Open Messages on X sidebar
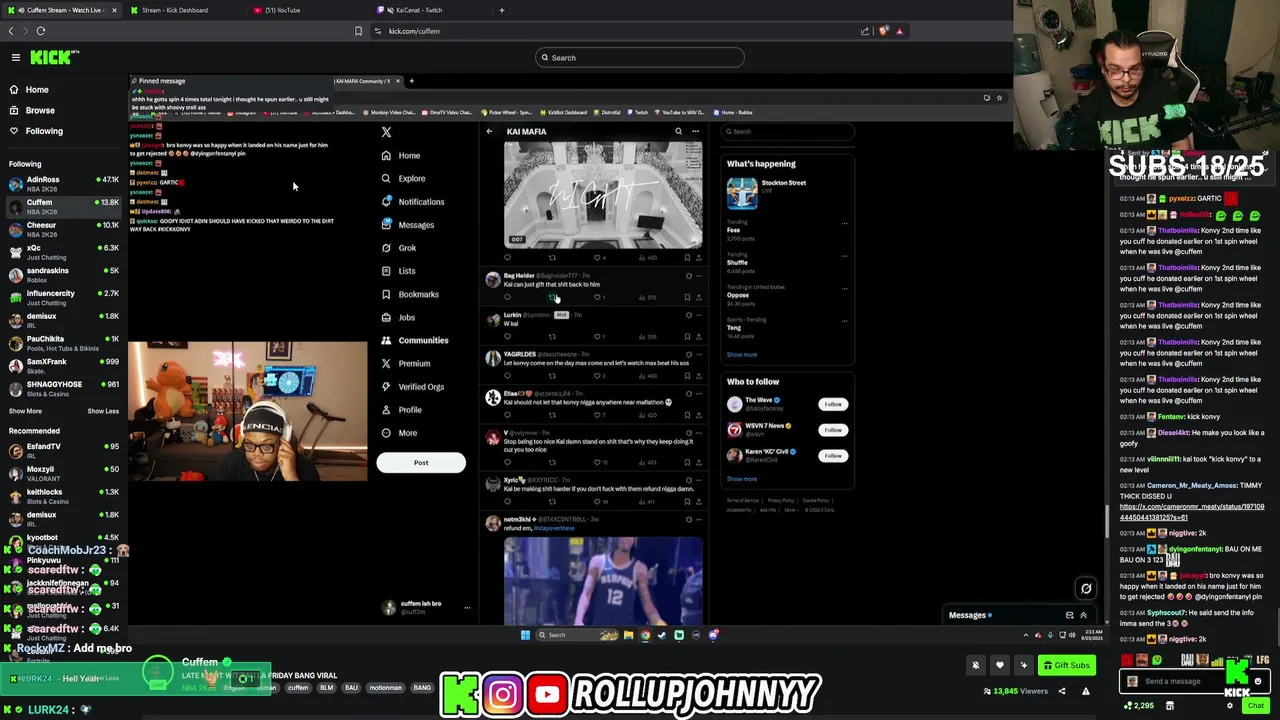The width and height of the screenshot is (1280, 720). [x=408, y=225]
